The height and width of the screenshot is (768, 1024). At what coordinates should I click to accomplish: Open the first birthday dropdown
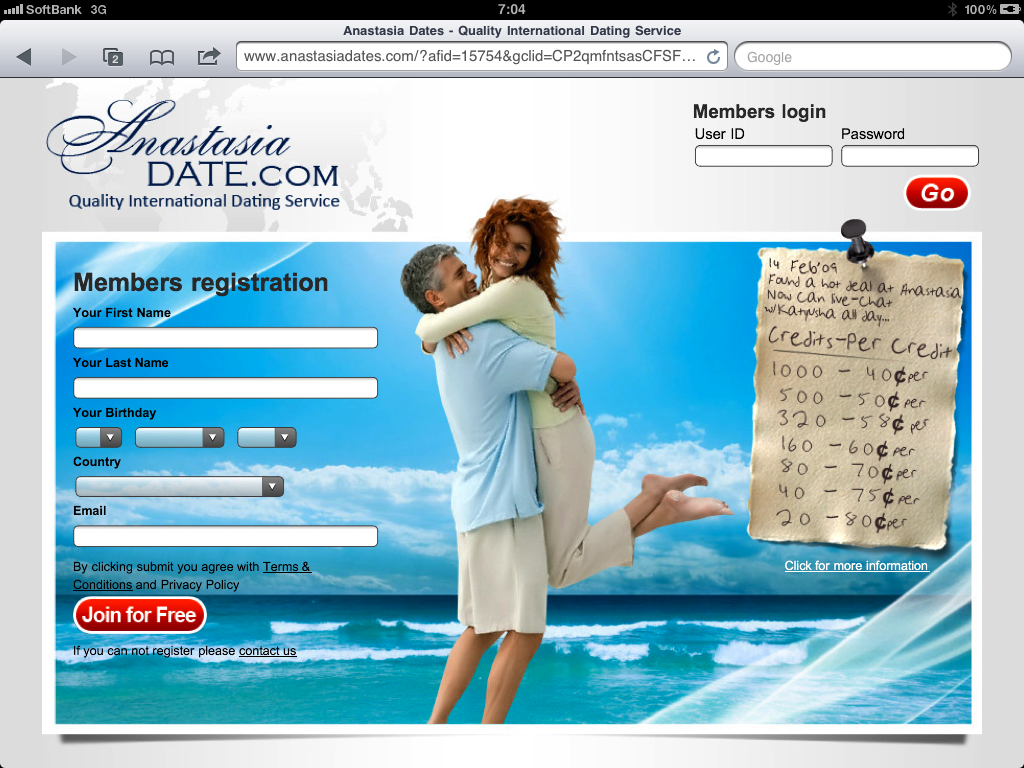pyautogui.click(x=99, y=437)
